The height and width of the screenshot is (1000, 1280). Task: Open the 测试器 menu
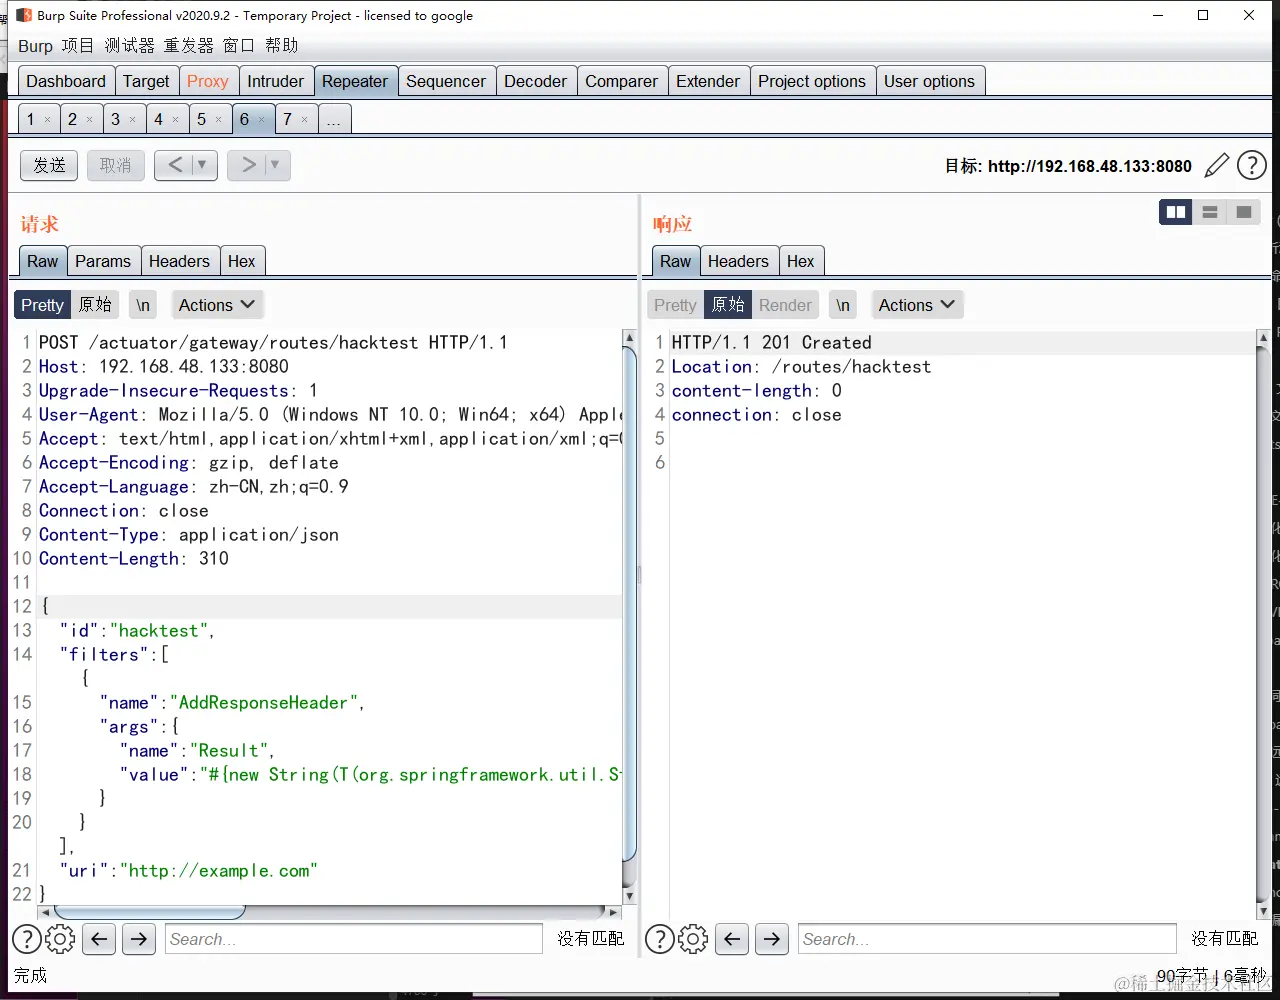tap(130, 46)
